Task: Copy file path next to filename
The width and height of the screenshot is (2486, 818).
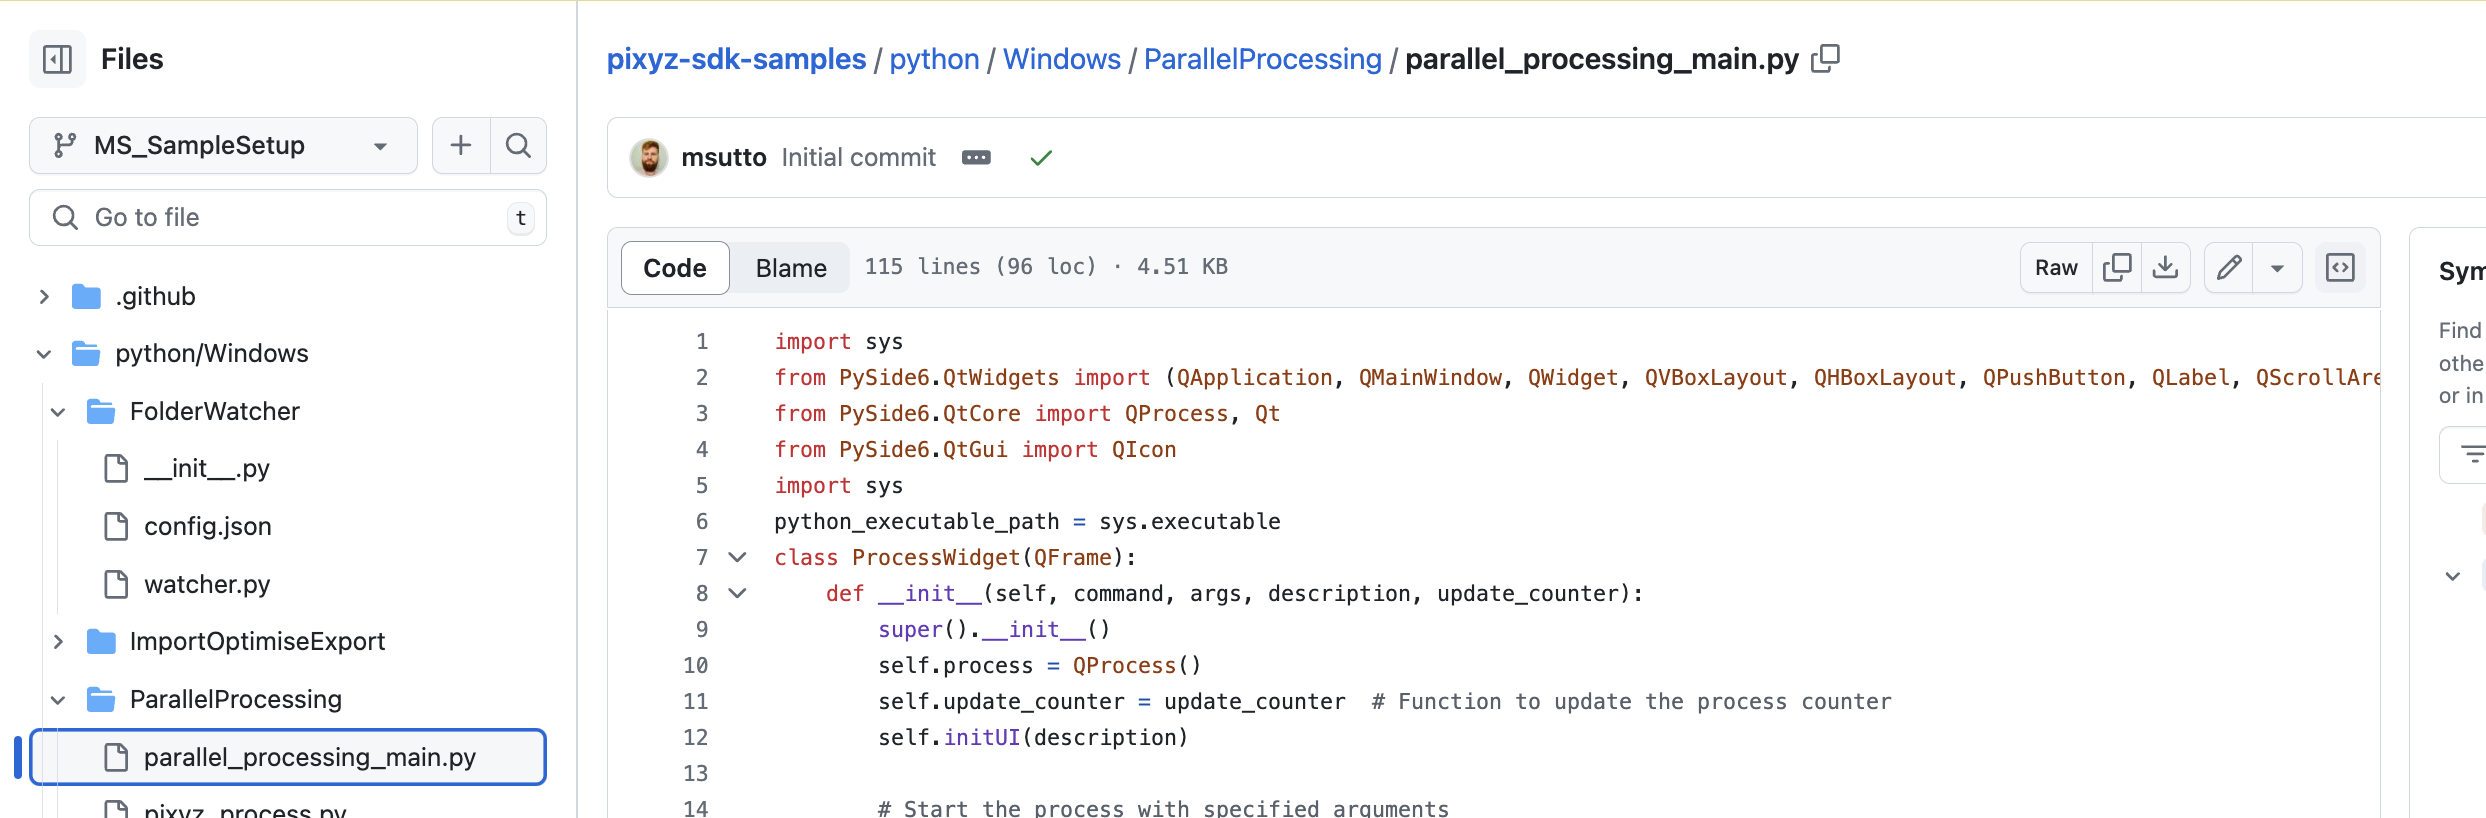Action: [1825, 59]
